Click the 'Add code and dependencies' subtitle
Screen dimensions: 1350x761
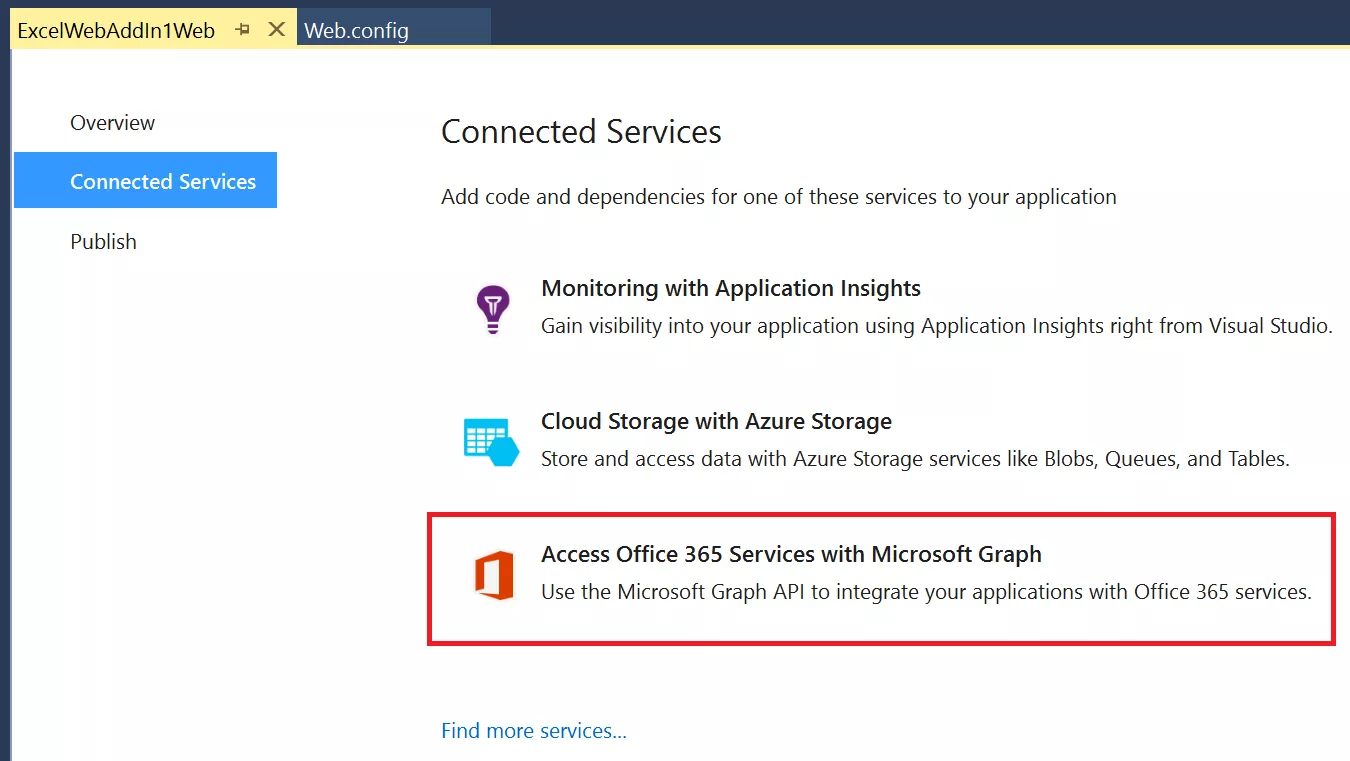(x=779, y=196)
